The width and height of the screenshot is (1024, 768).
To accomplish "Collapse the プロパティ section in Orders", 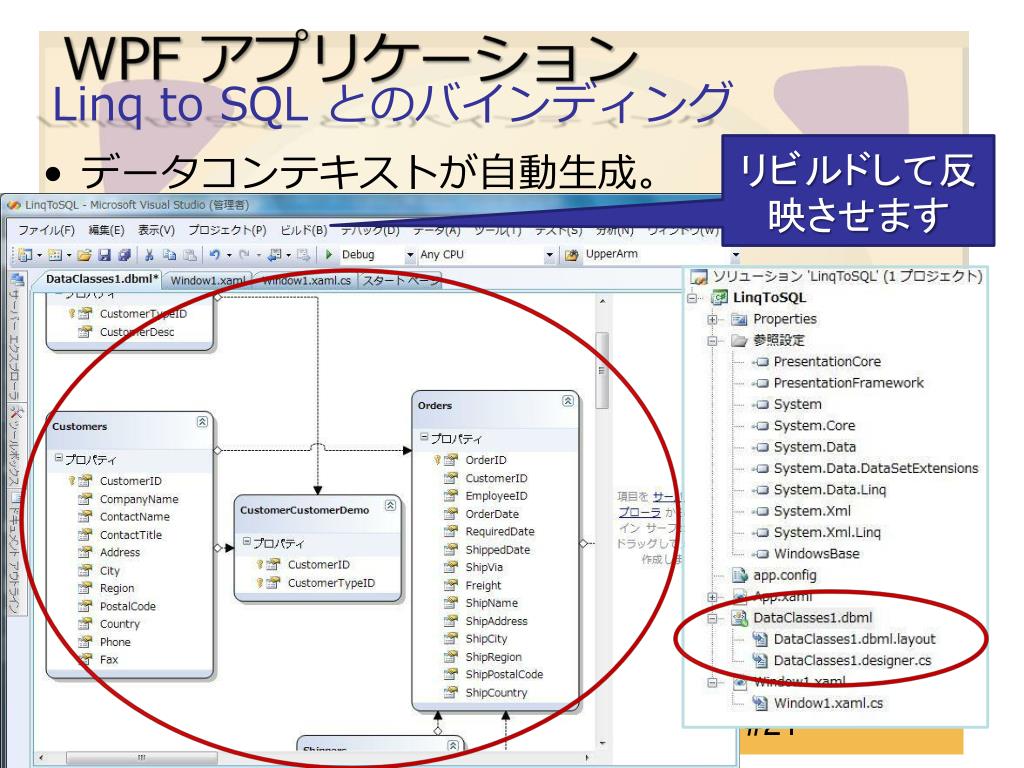I will [x=424, y=437].
